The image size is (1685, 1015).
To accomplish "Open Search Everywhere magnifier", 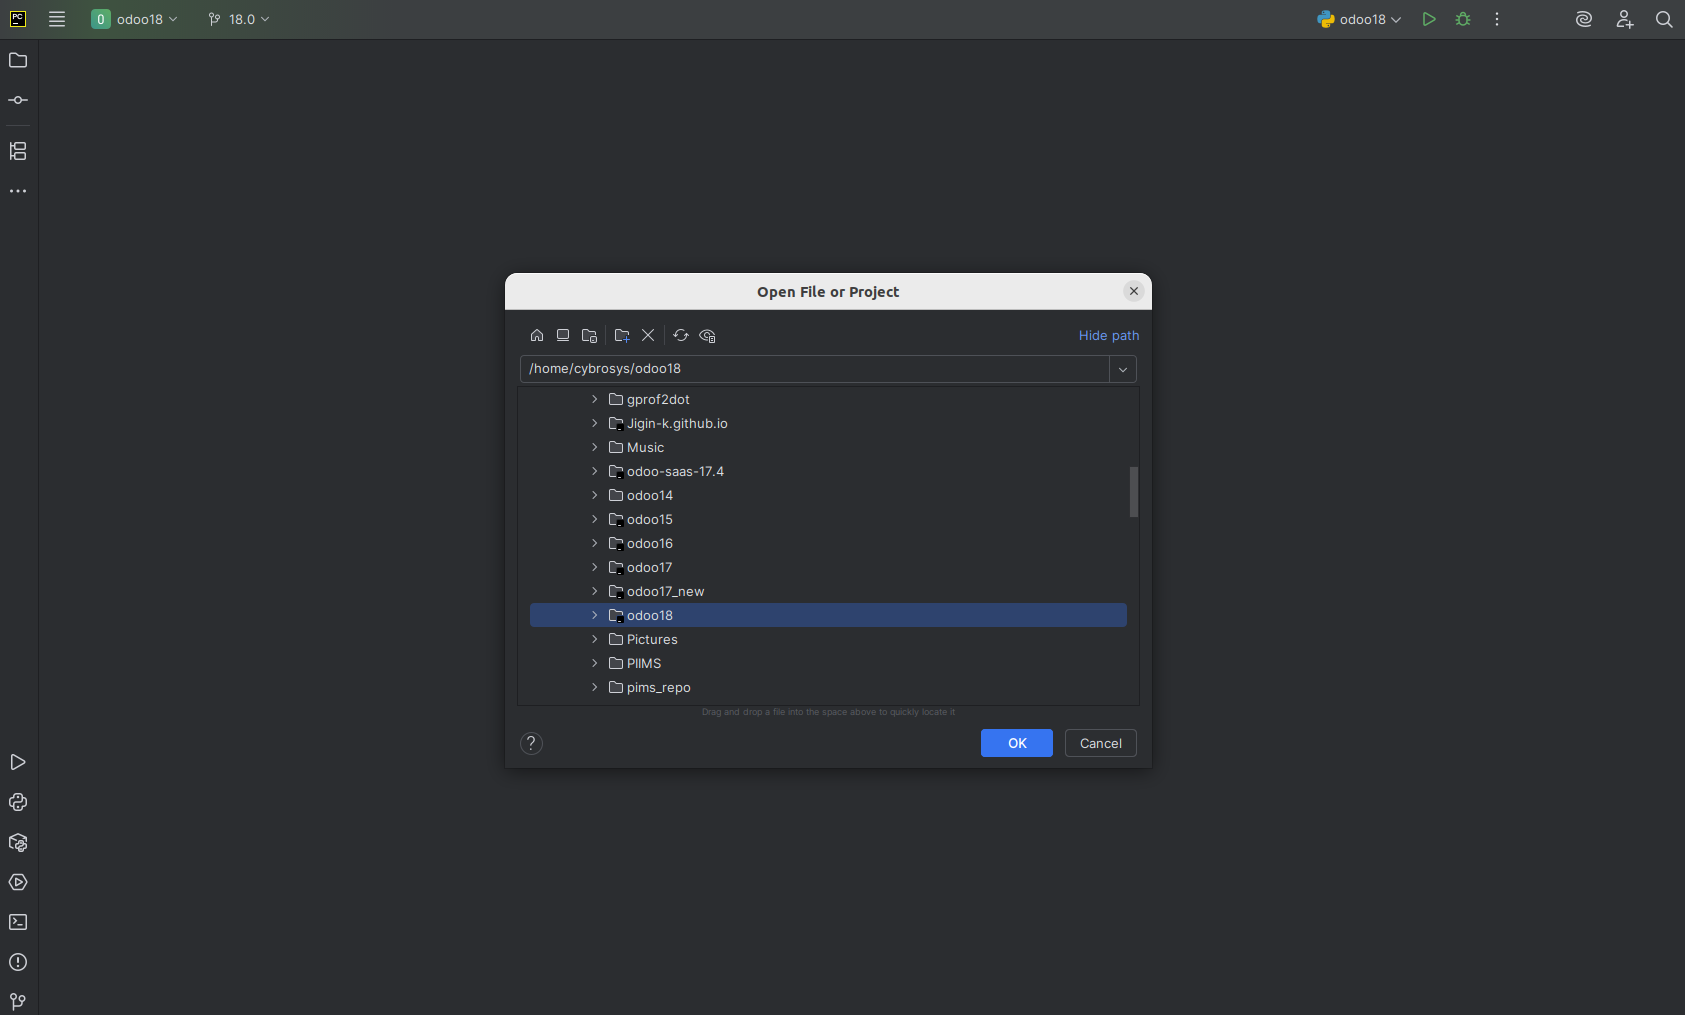I will pyautogui.click(x=1664, y=19).
